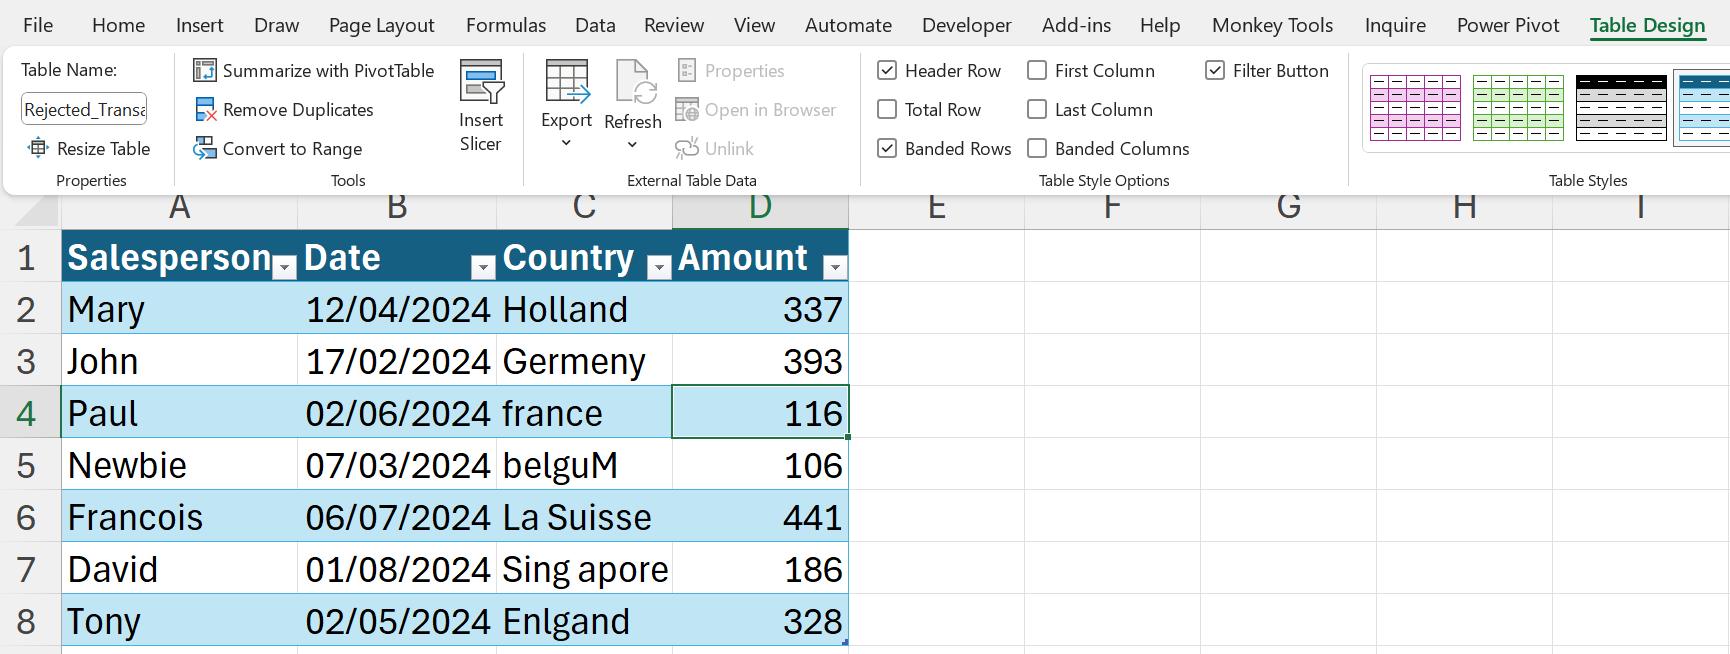Open the Page Layout tab
The image size is (1730, 654).
[x=382, y=25]
